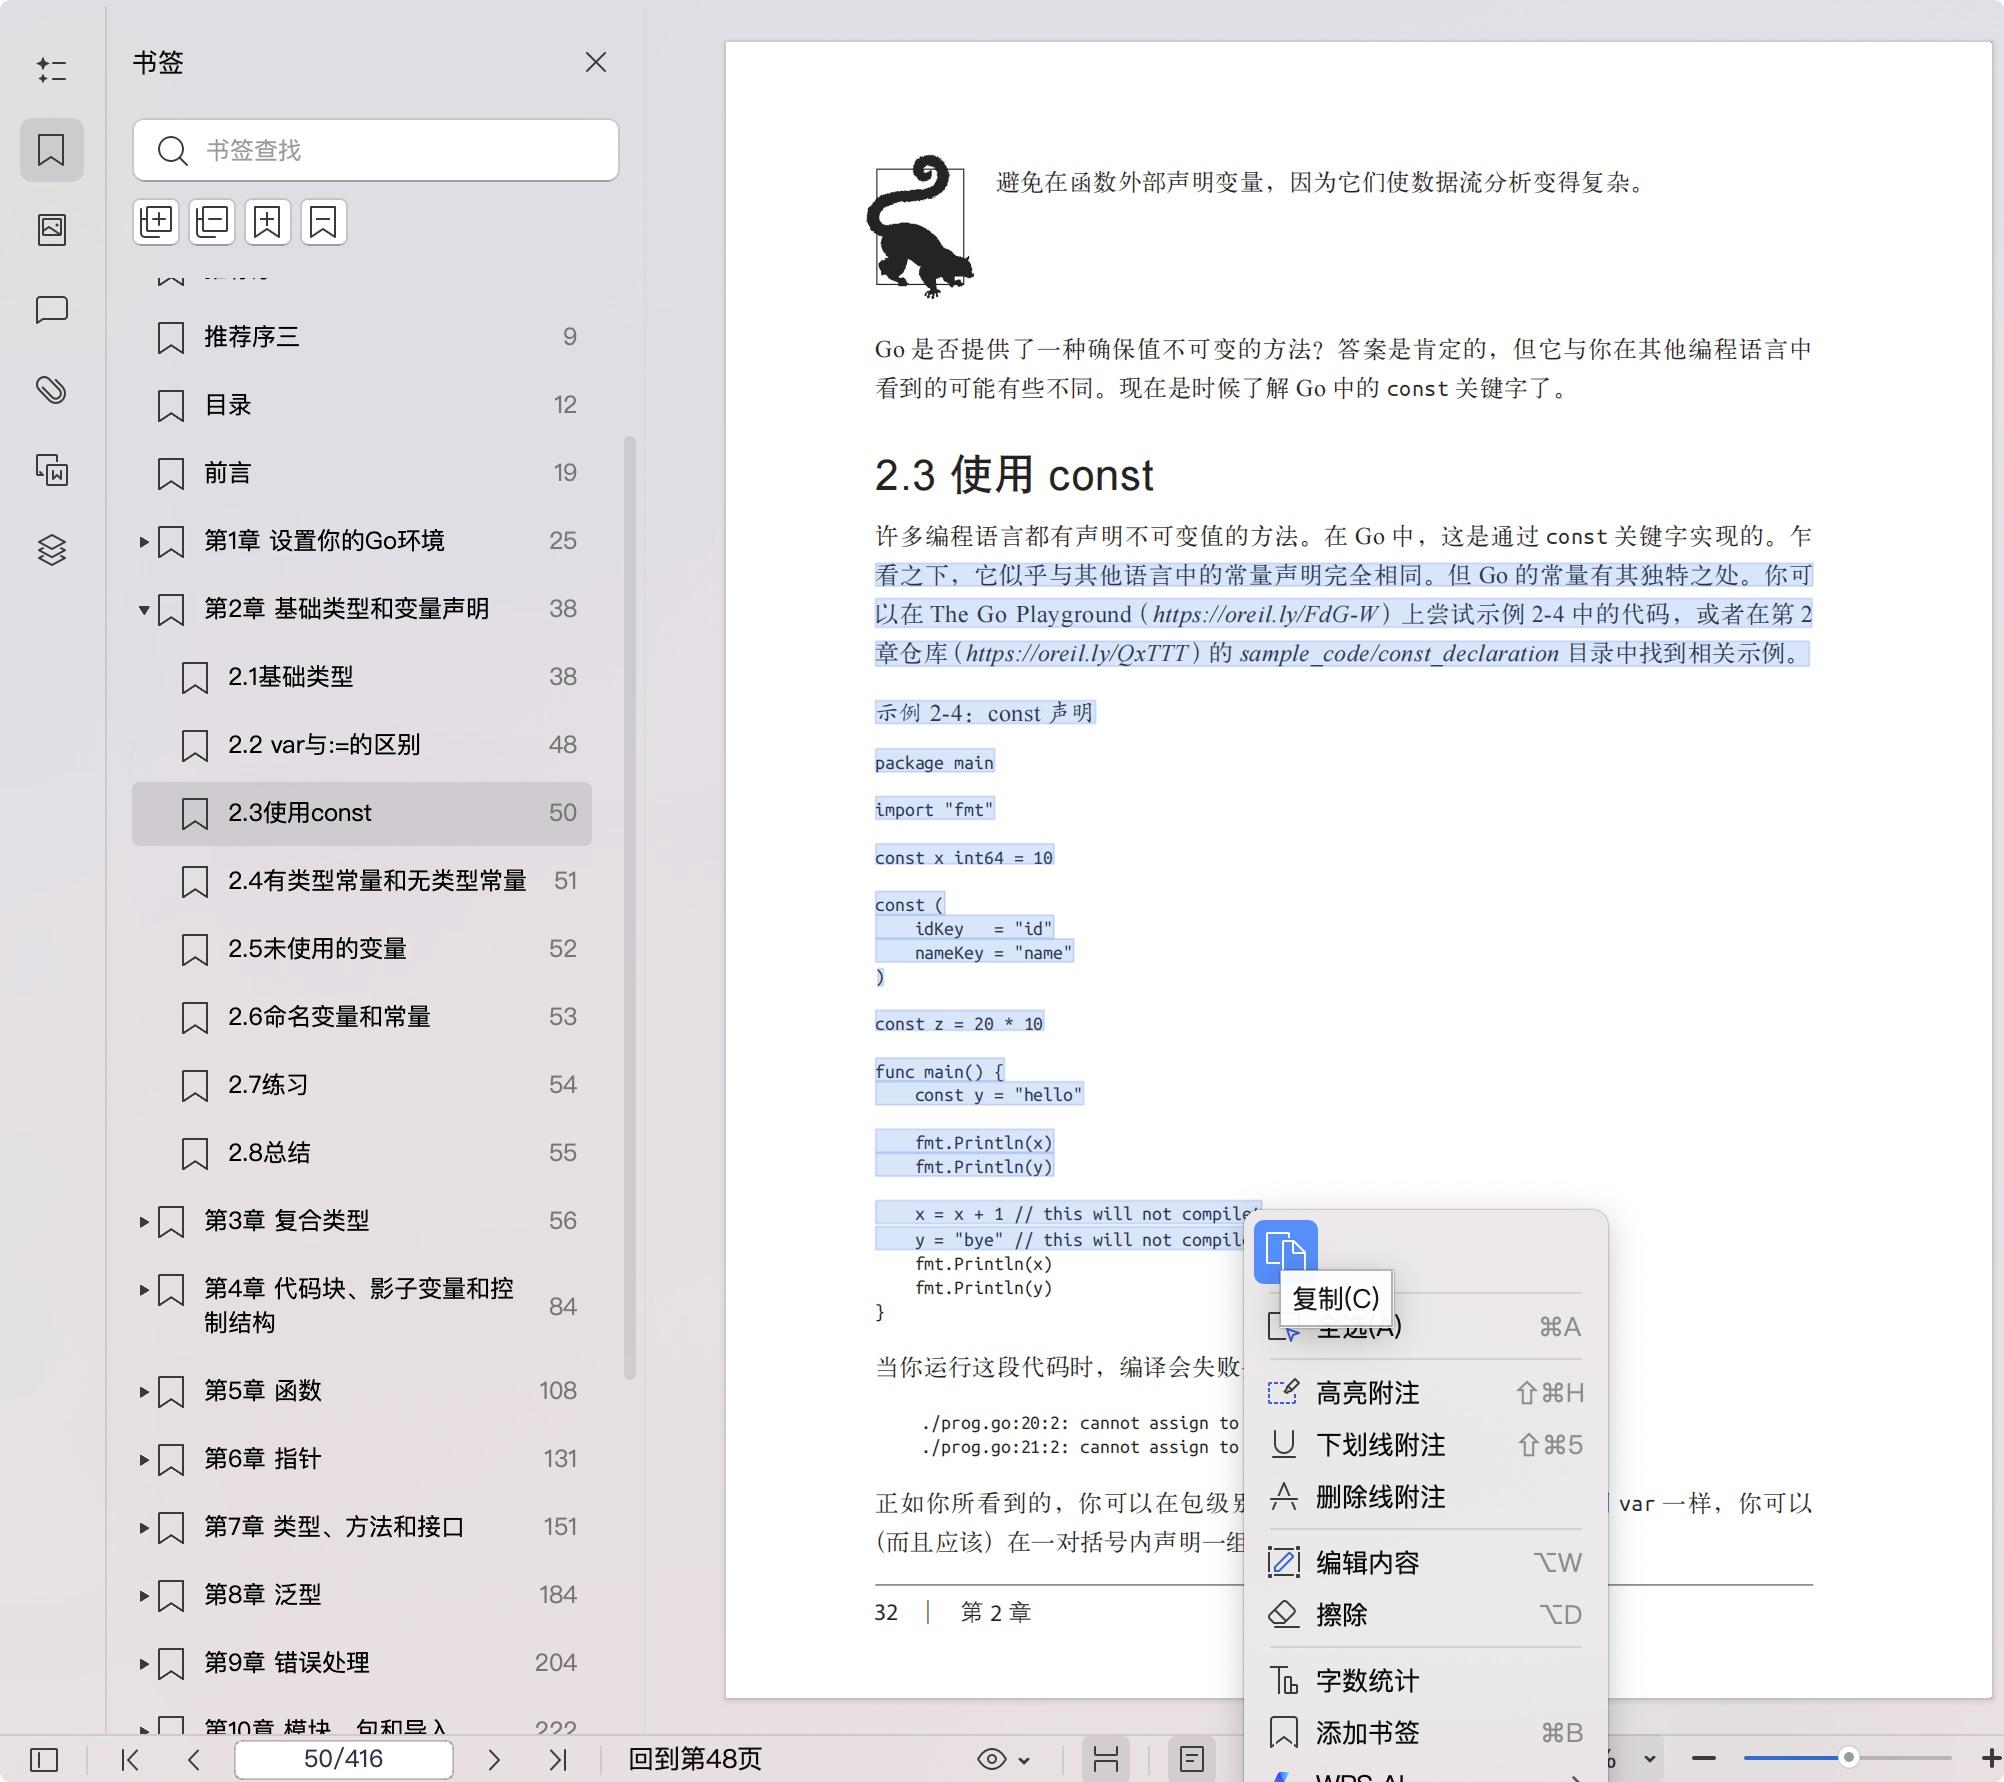Click expand all bookmarks icon
The height and width of the screenshot is (1782, 2004).
point(156,221)
